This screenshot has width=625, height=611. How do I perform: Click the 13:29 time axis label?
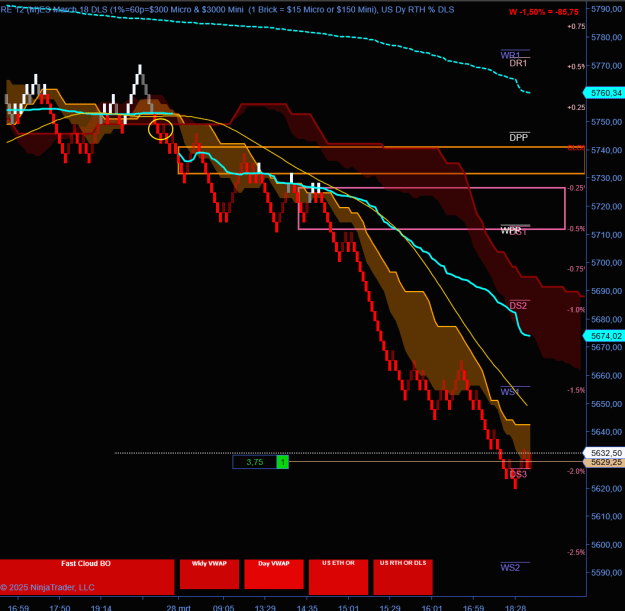(265, 607)
